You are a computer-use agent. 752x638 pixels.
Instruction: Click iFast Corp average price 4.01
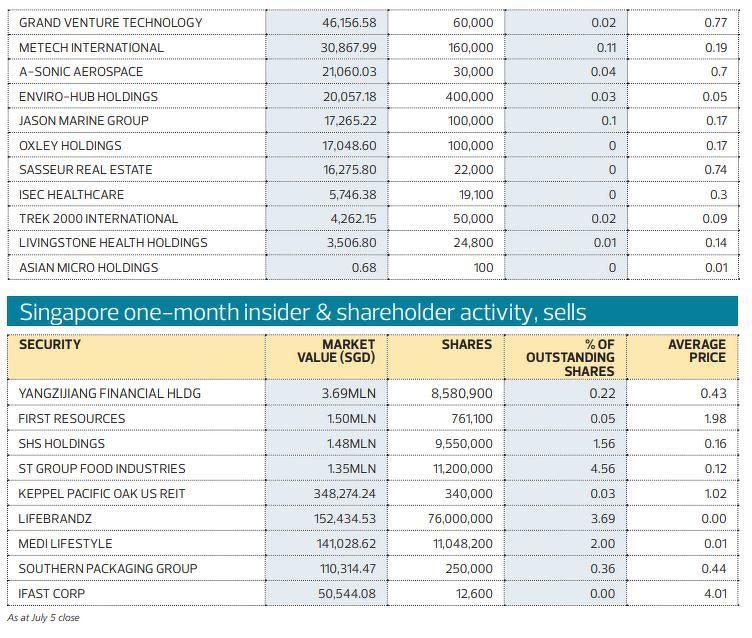coord(714,594)
